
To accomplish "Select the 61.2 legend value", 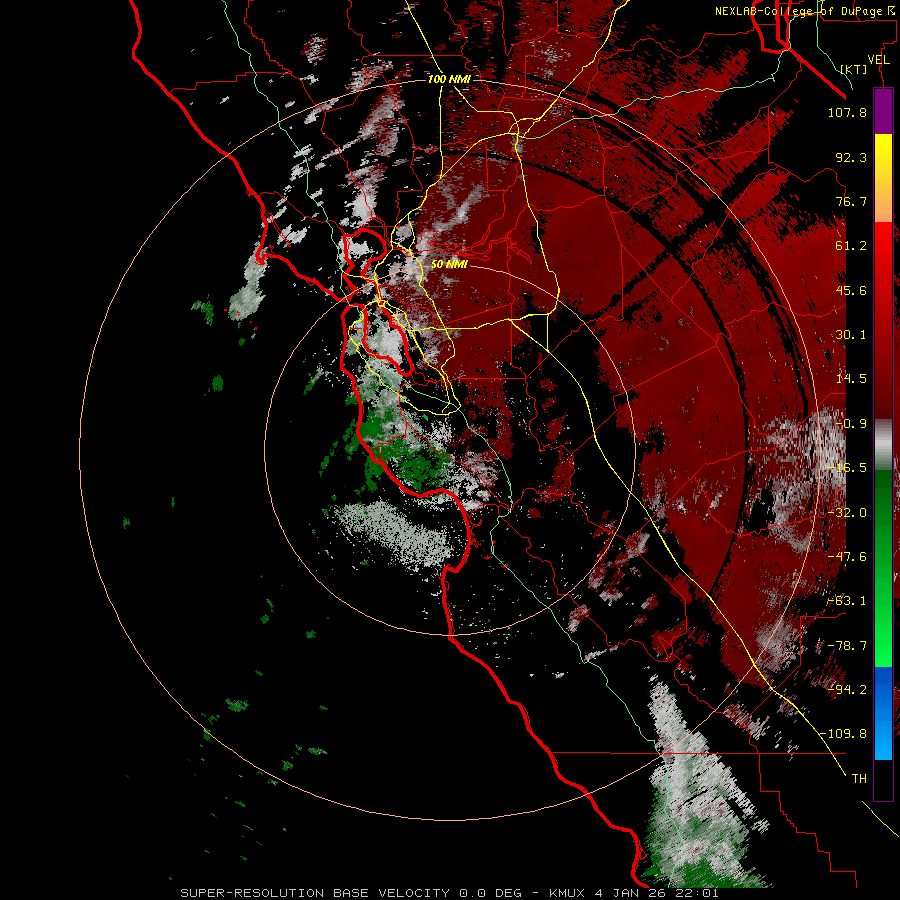I will pos(851,246).
